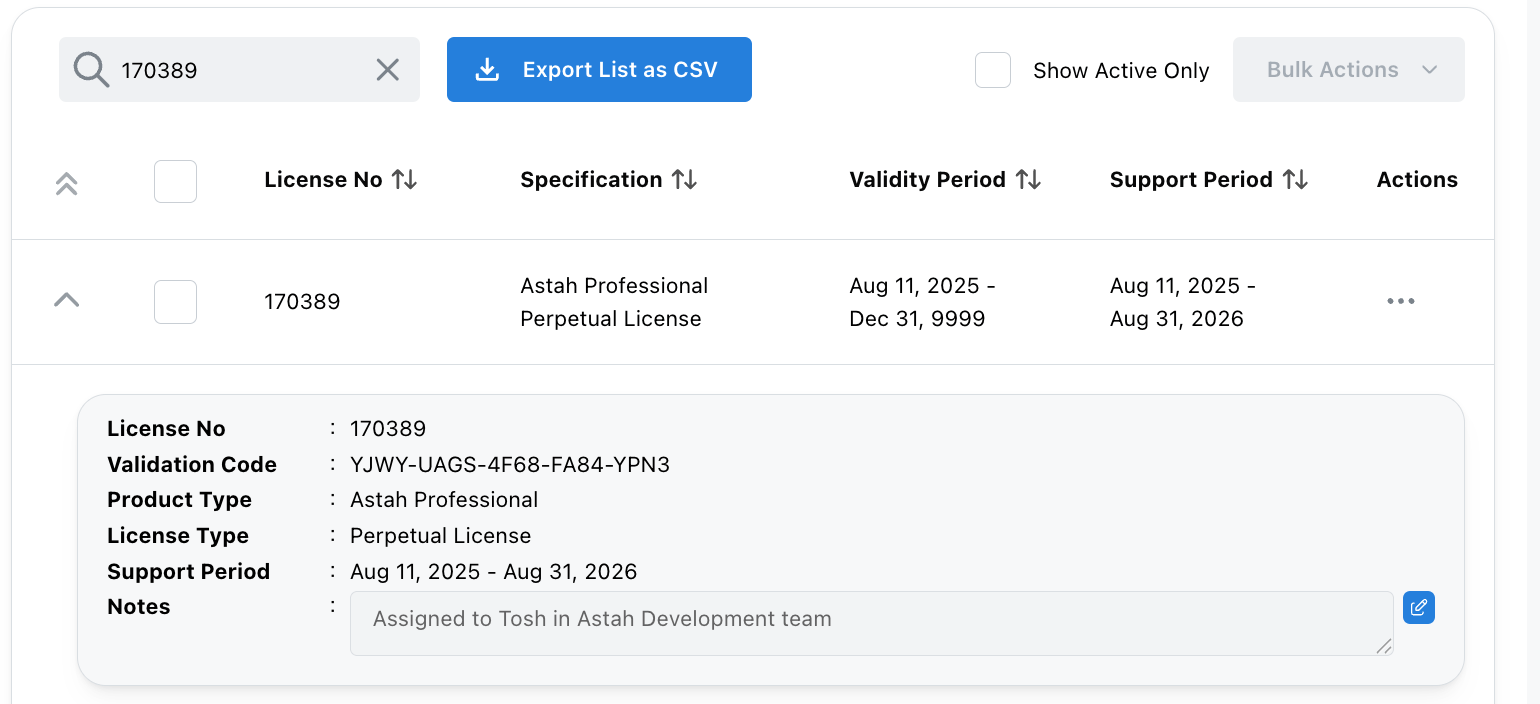Click the 'Astah Professional' product type value

444,500
